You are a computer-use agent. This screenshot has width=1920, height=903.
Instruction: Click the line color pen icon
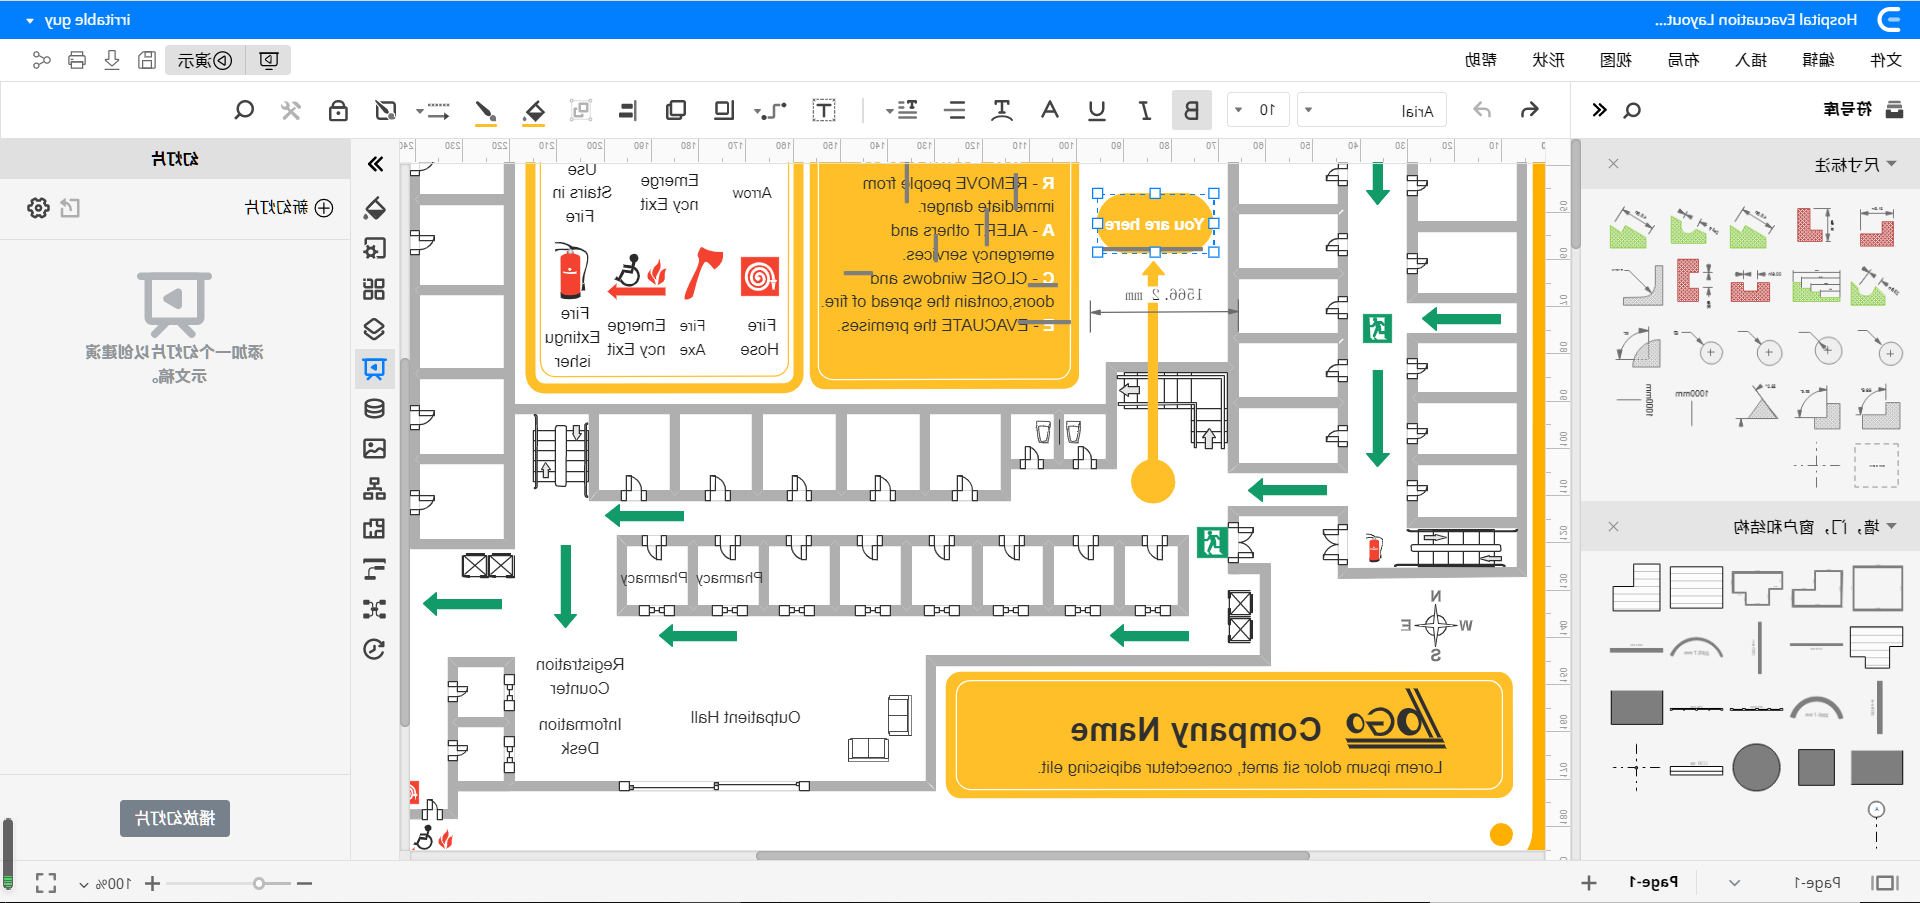pos(486,111)
